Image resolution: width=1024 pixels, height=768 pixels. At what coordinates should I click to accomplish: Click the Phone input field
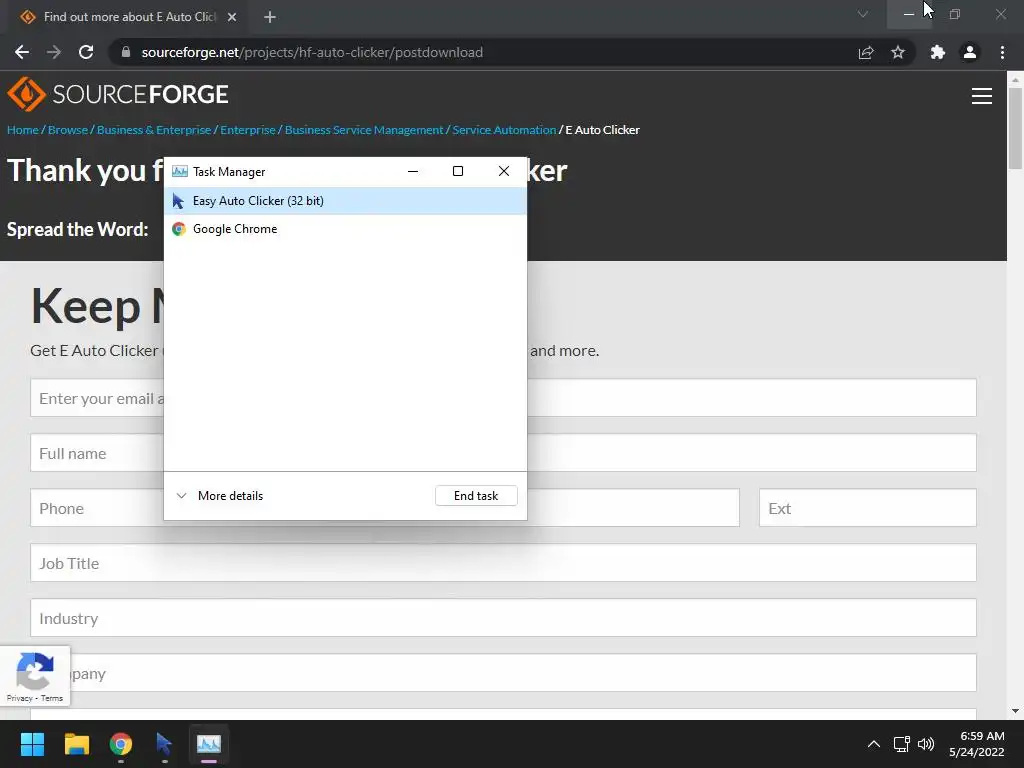point(385,507)
